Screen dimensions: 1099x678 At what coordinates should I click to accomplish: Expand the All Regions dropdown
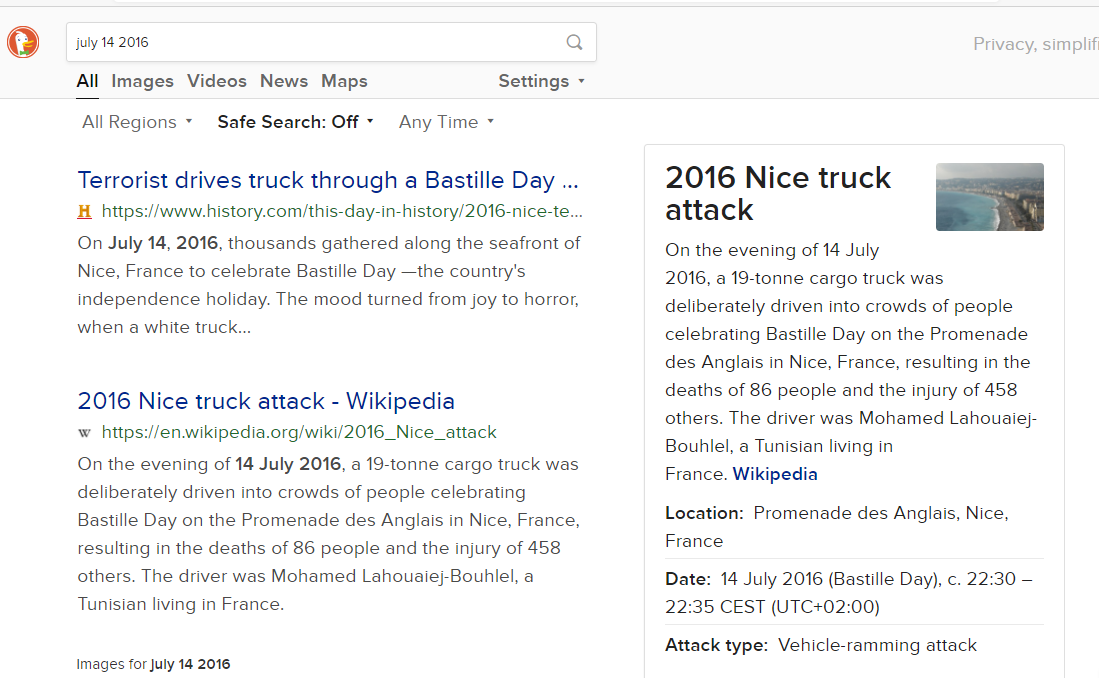click(137, 122)
